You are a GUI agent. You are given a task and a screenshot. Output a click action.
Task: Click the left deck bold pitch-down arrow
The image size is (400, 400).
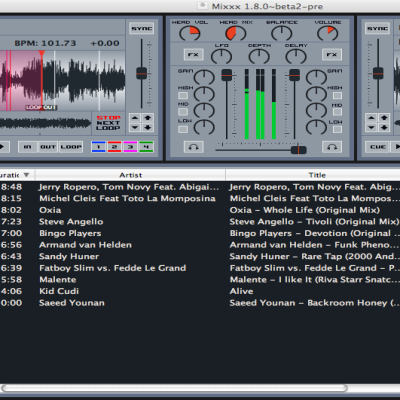coord(148,127)
